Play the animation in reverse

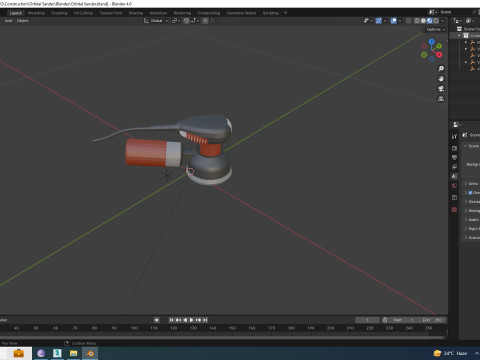[x=185, y=320]
